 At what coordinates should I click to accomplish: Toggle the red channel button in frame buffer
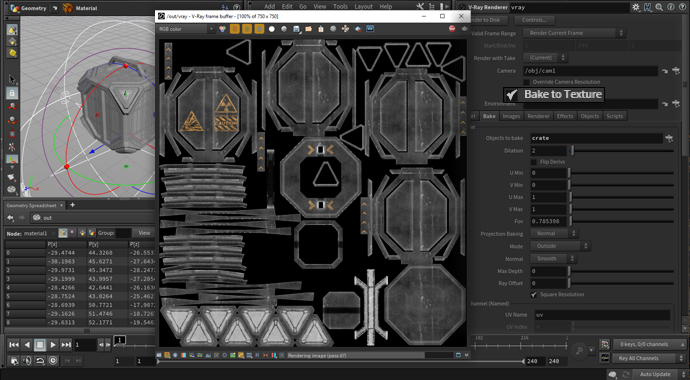click(235, 29)
